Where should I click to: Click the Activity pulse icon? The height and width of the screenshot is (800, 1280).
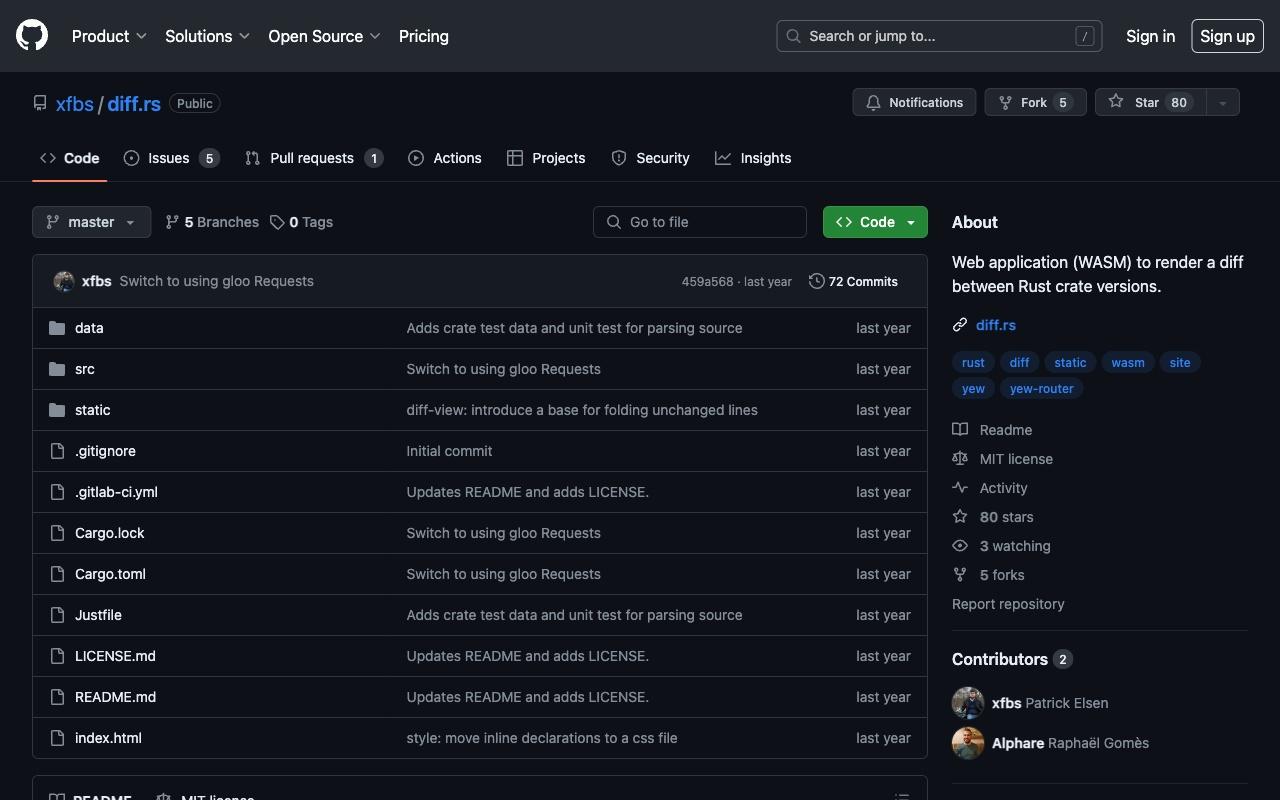tap(960, 488)
